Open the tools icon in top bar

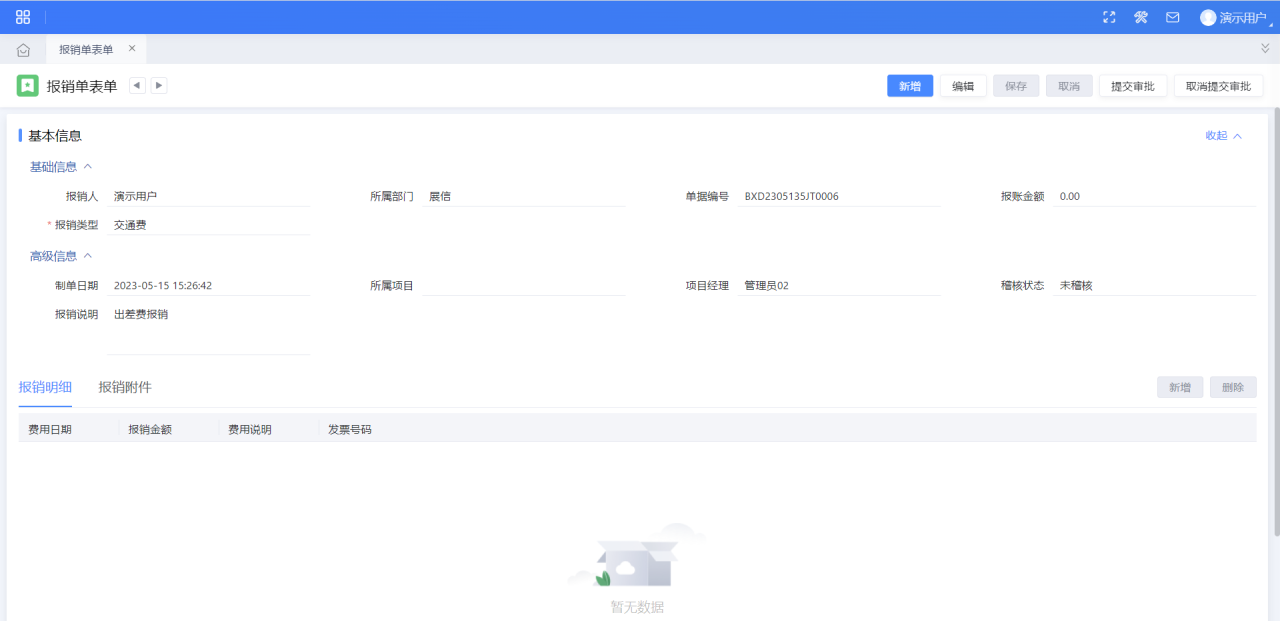pyautogui.click(x=1141, y=17)
